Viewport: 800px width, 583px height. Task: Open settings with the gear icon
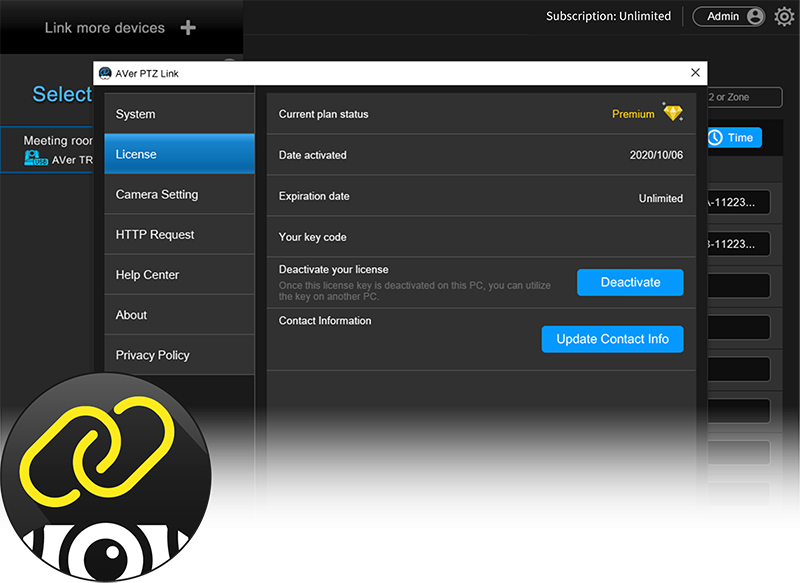click(x=784, y=17)
